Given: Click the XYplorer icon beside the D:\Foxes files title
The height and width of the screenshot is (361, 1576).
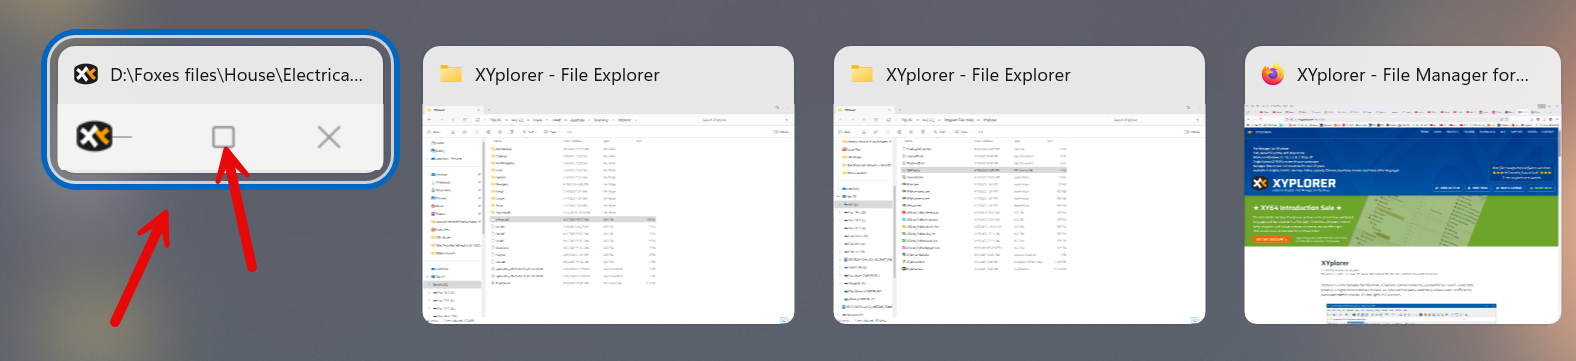Looking at the screenshot, I should 86,74.
